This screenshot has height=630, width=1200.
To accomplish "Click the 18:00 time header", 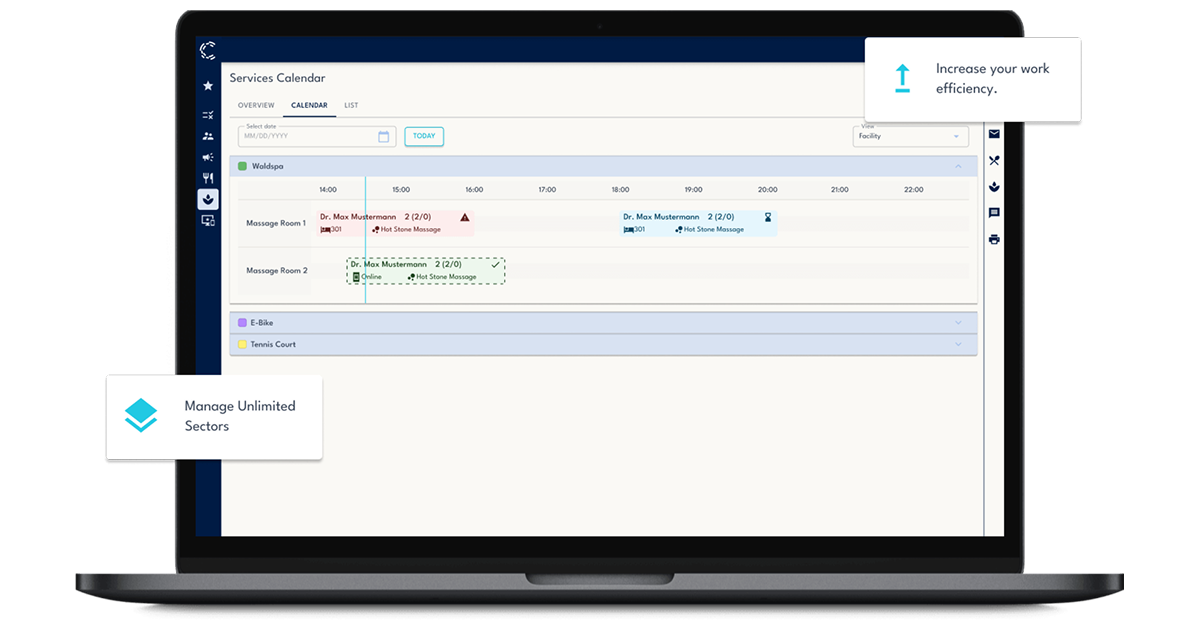I will 620,190.
